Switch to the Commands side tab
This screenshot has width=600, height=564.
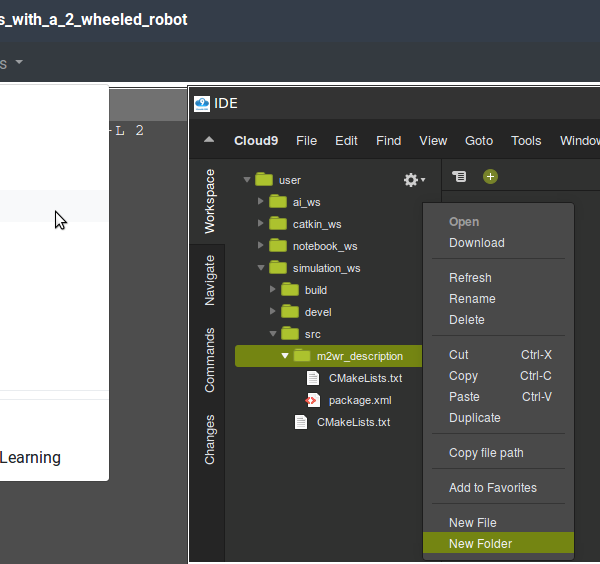pos(209,360)
